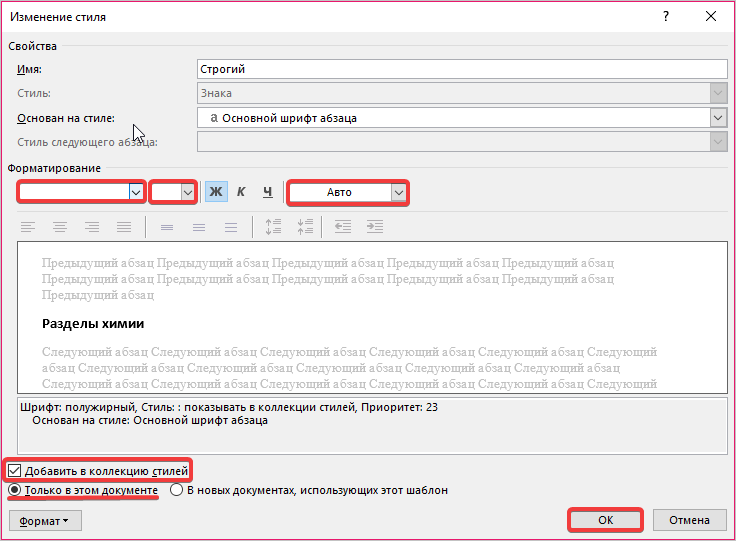Click the 'Отмена' cancel button
The image size is (736, 541).
pos(689,520)
